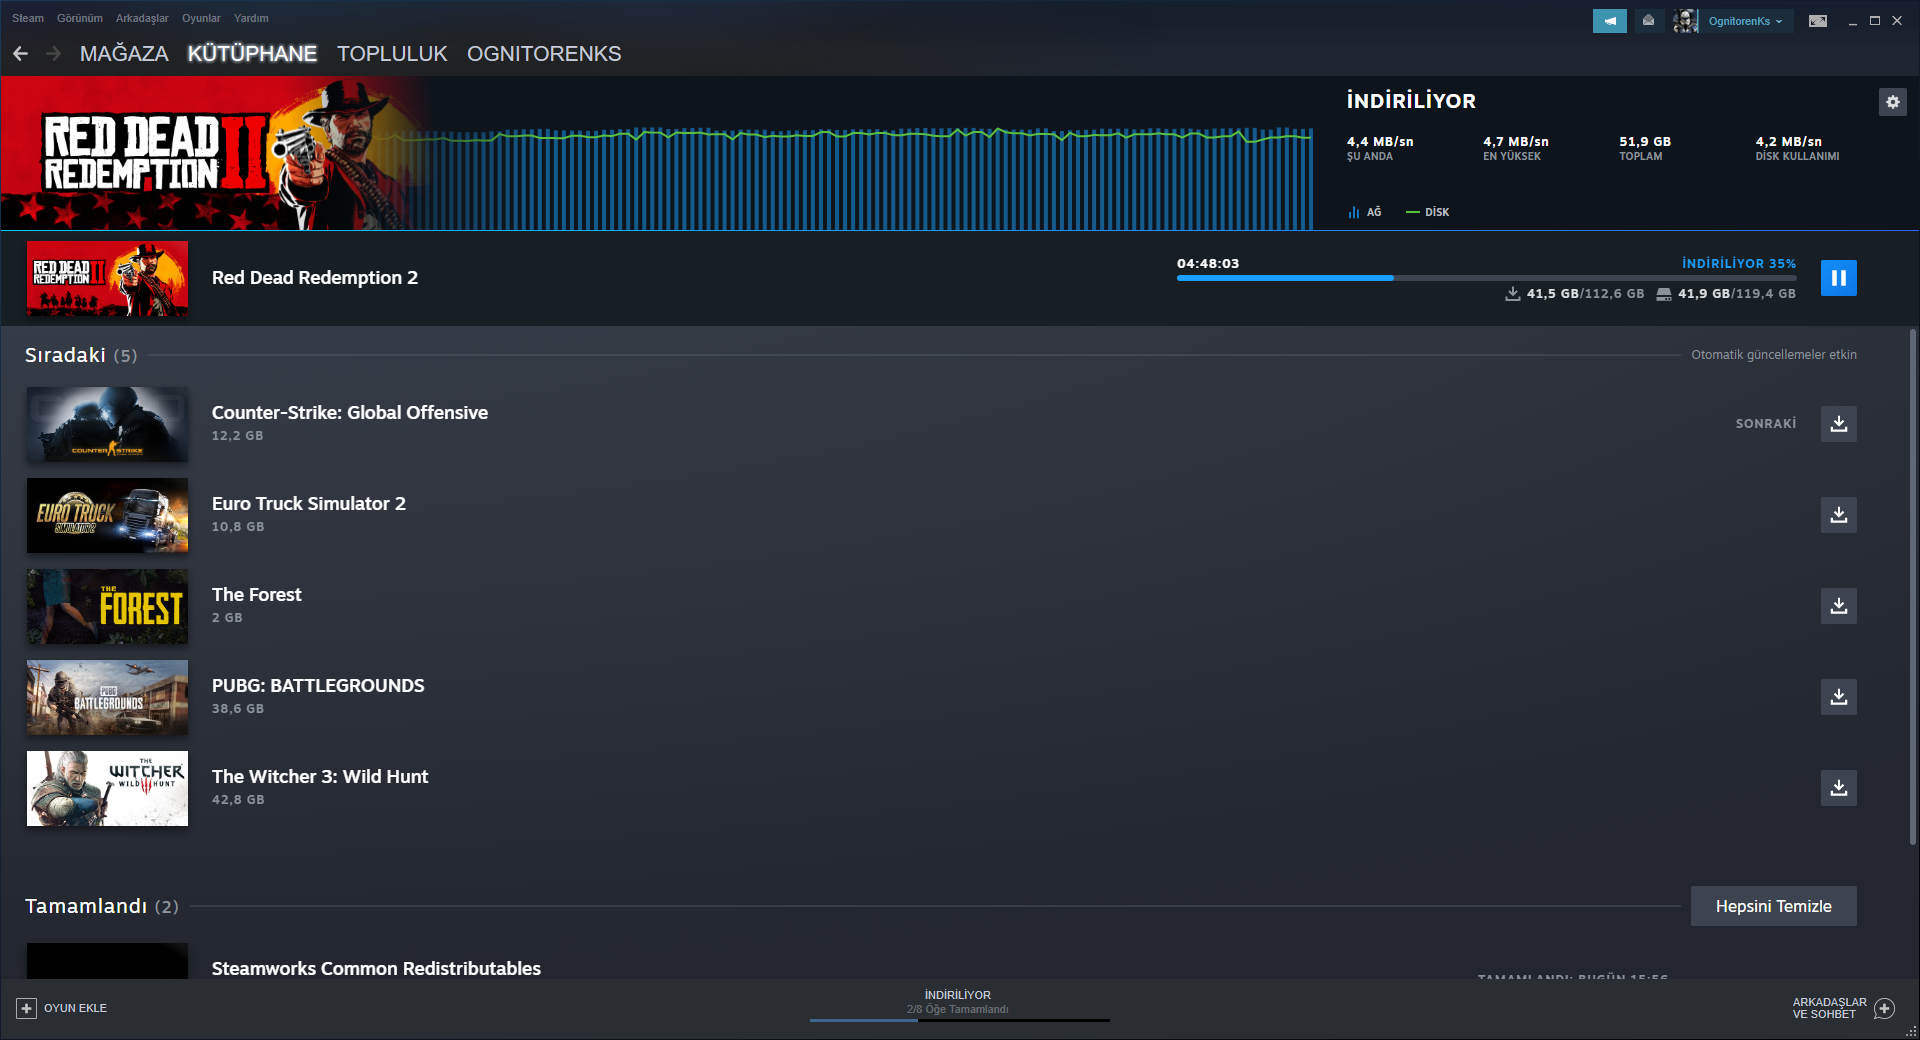This screenshot has width=1920, height=1040.
Task: Click the 4,7 MB/sn EN YÜKSEK value
Action: (x=1516, y=142)
